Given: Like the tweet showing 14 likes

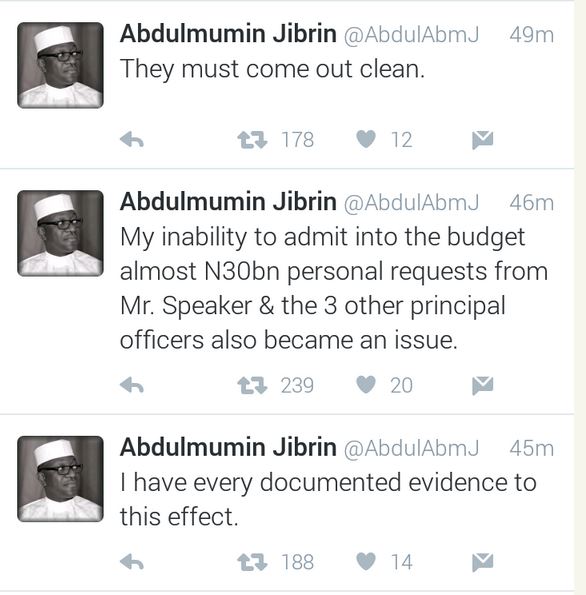Looking at the screenshot, I should coord(366,562).
